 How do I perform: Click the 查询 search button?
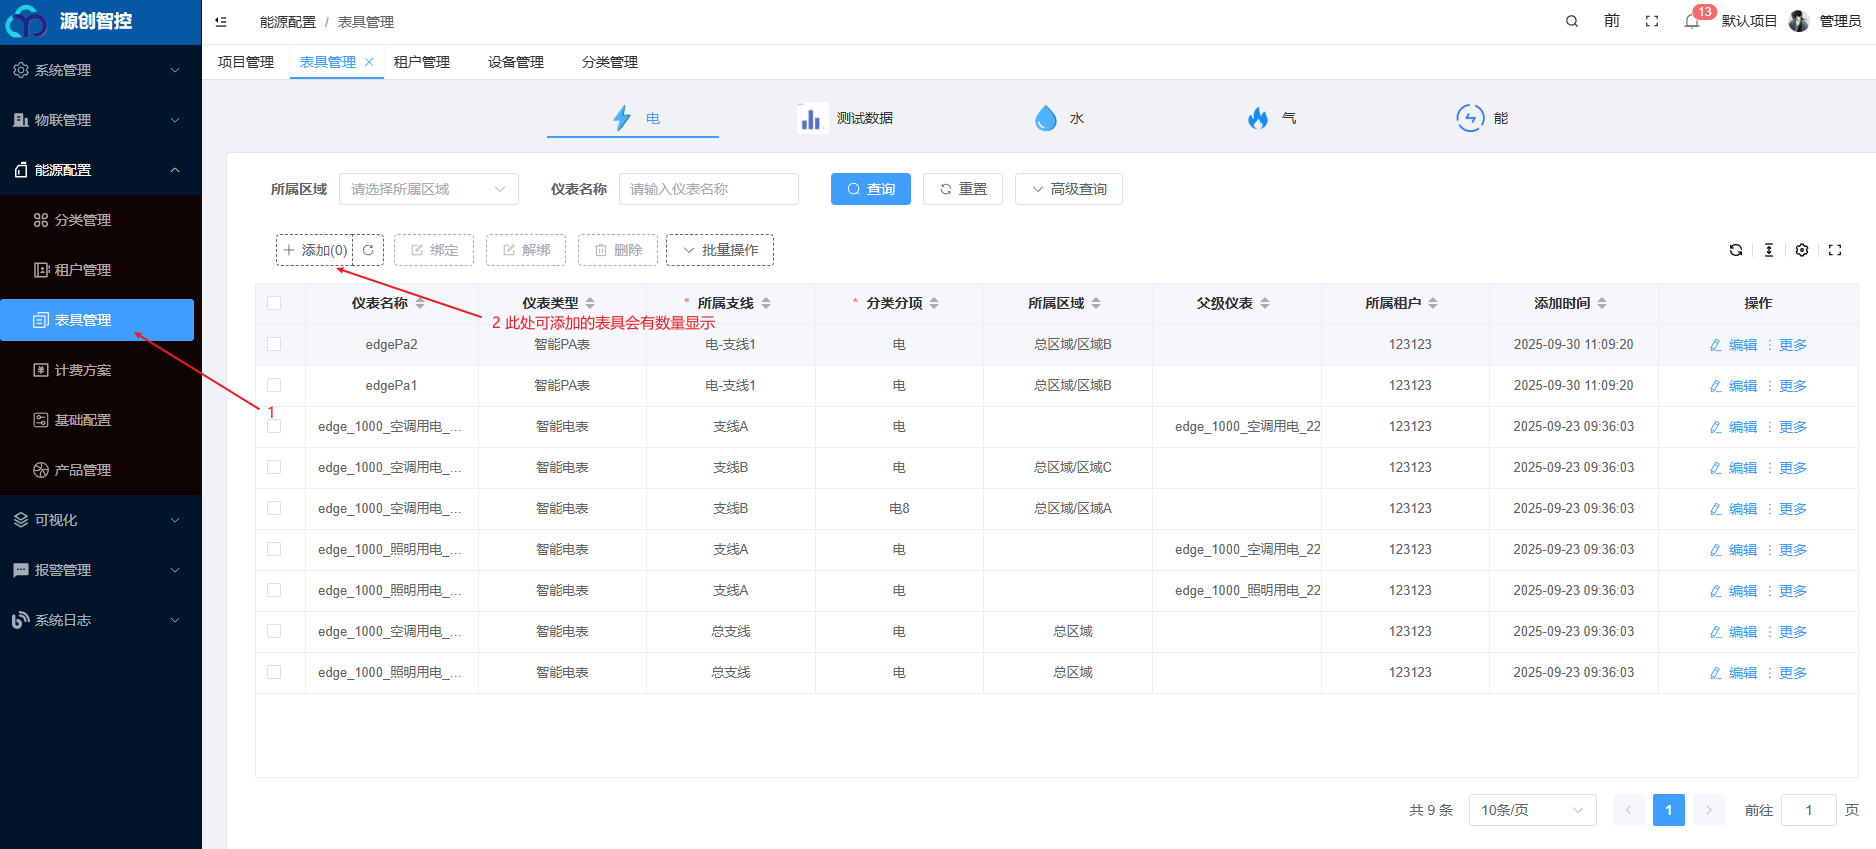click(871, 189)
